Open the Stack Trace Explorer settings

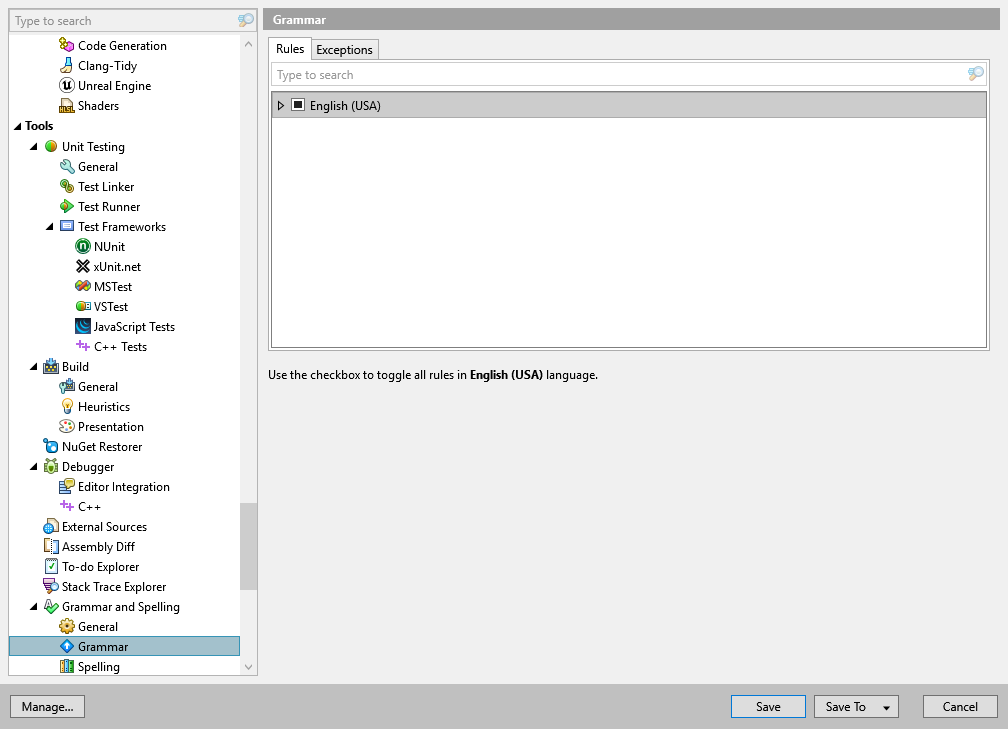coord(115,586)
